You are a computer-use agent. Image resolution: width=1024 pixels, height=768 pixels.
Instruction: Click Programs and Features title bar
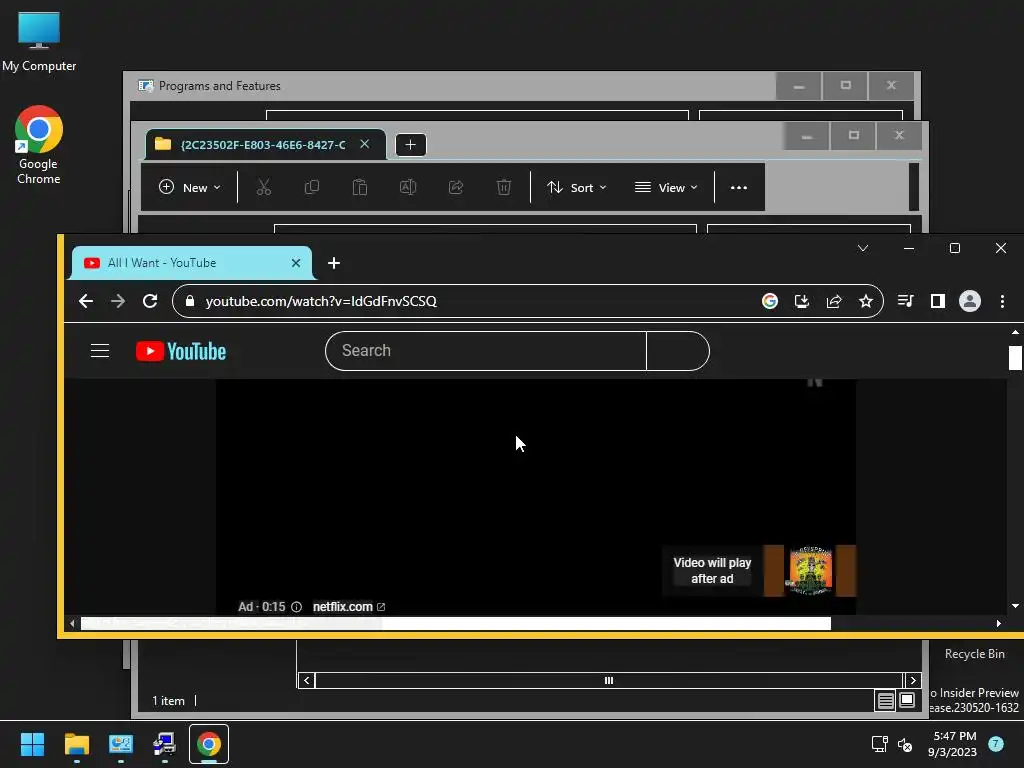click(449, 86)
